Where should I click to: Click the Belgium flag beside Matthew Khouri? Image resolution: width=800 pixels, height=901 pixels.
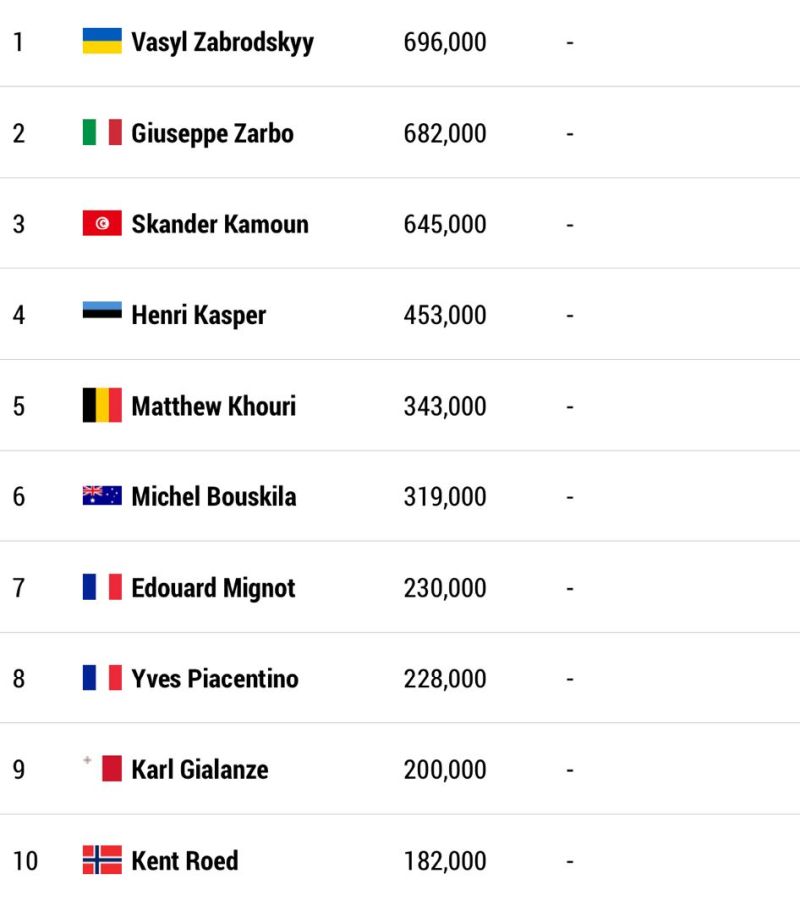tap(102, 405)
